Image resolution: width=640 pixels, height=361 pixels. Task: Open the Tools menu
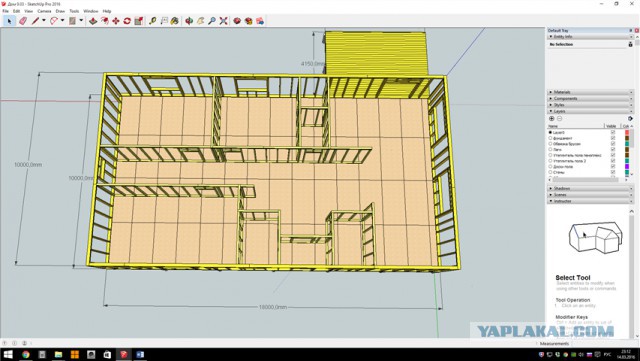point(74,11)
